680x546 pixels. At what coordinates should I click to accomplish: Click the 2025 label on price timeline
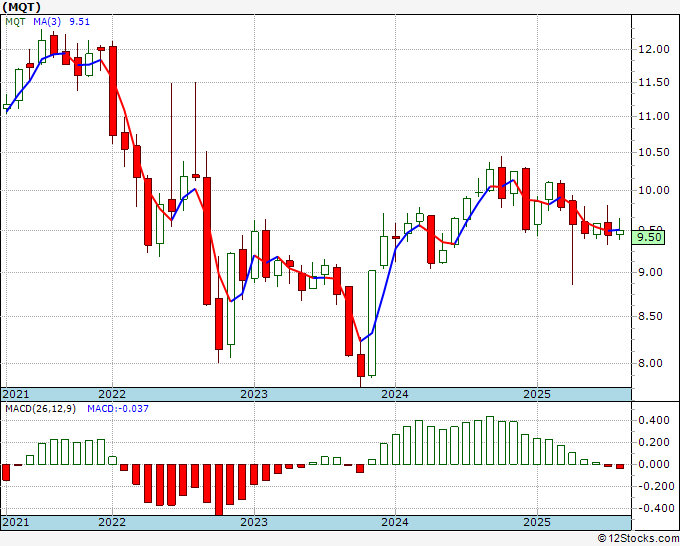536,394
